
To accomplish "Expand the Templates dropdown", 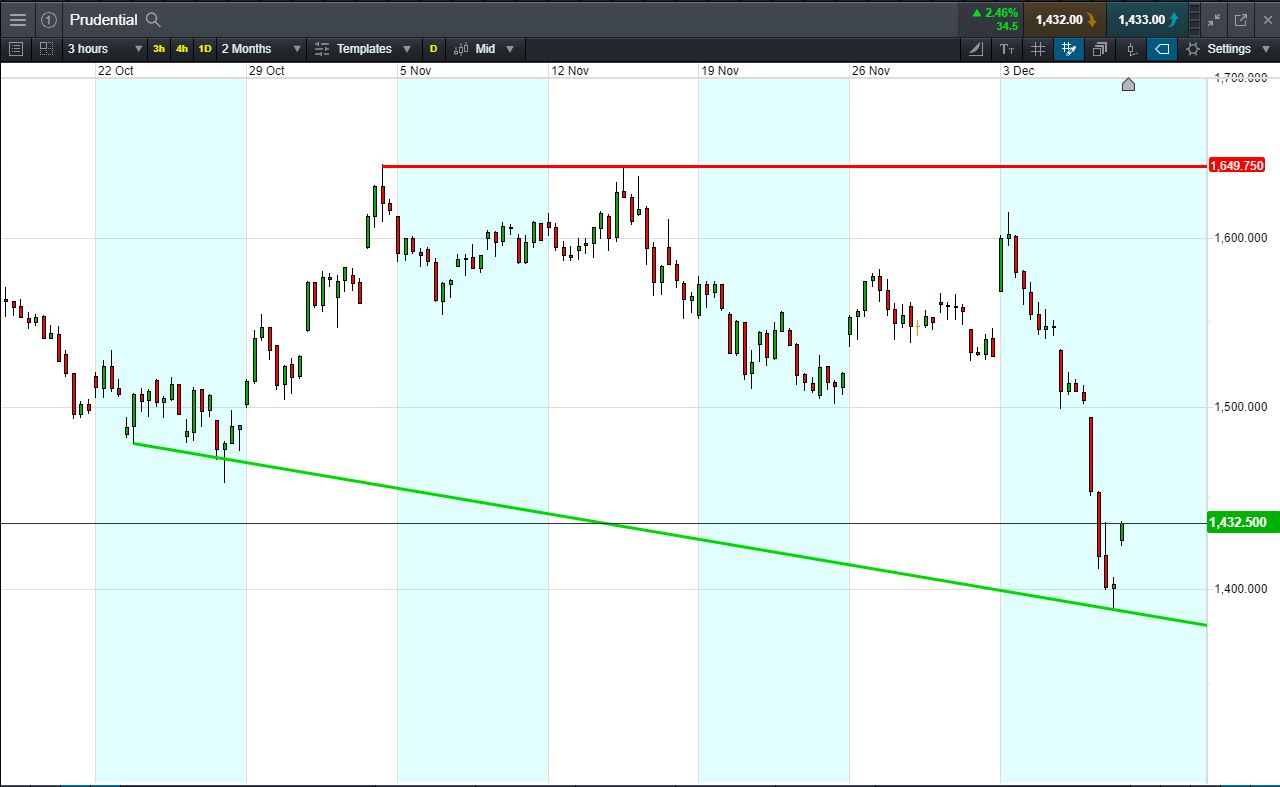I will pos(363,49).
